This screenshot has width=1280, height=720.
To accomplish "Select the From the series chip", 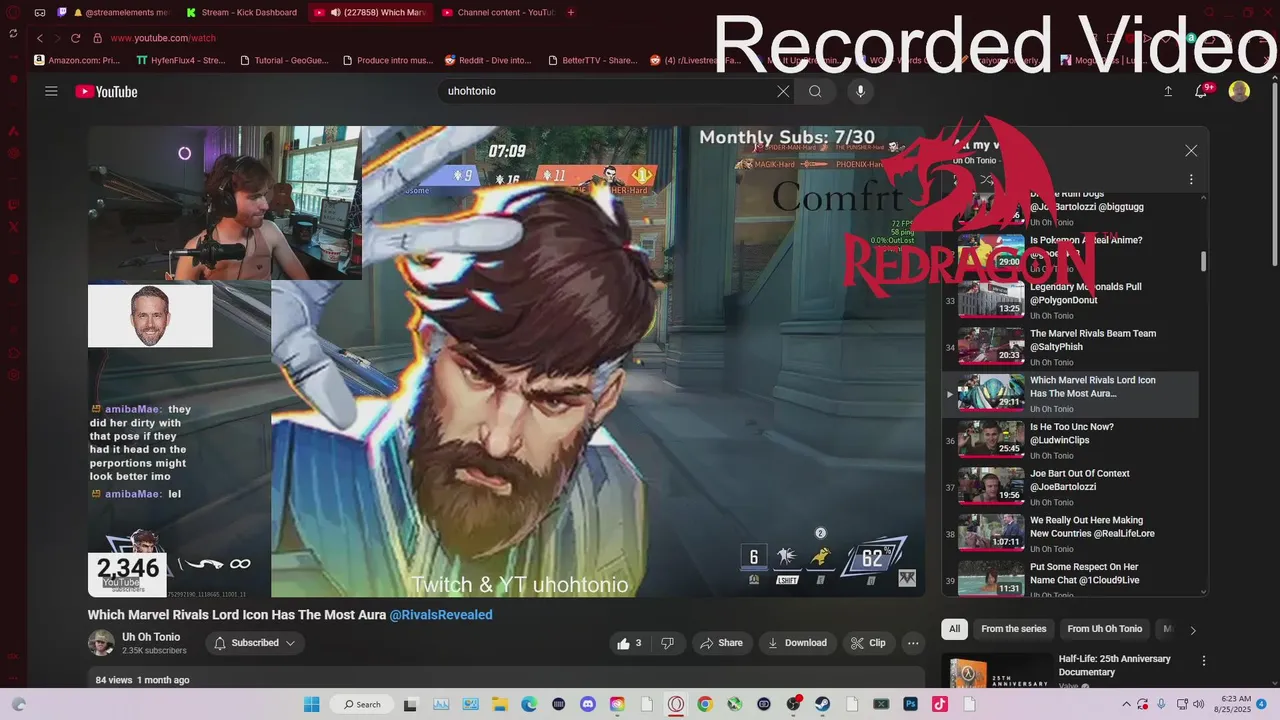I will pyautogui.click(x=1013, y=629).
